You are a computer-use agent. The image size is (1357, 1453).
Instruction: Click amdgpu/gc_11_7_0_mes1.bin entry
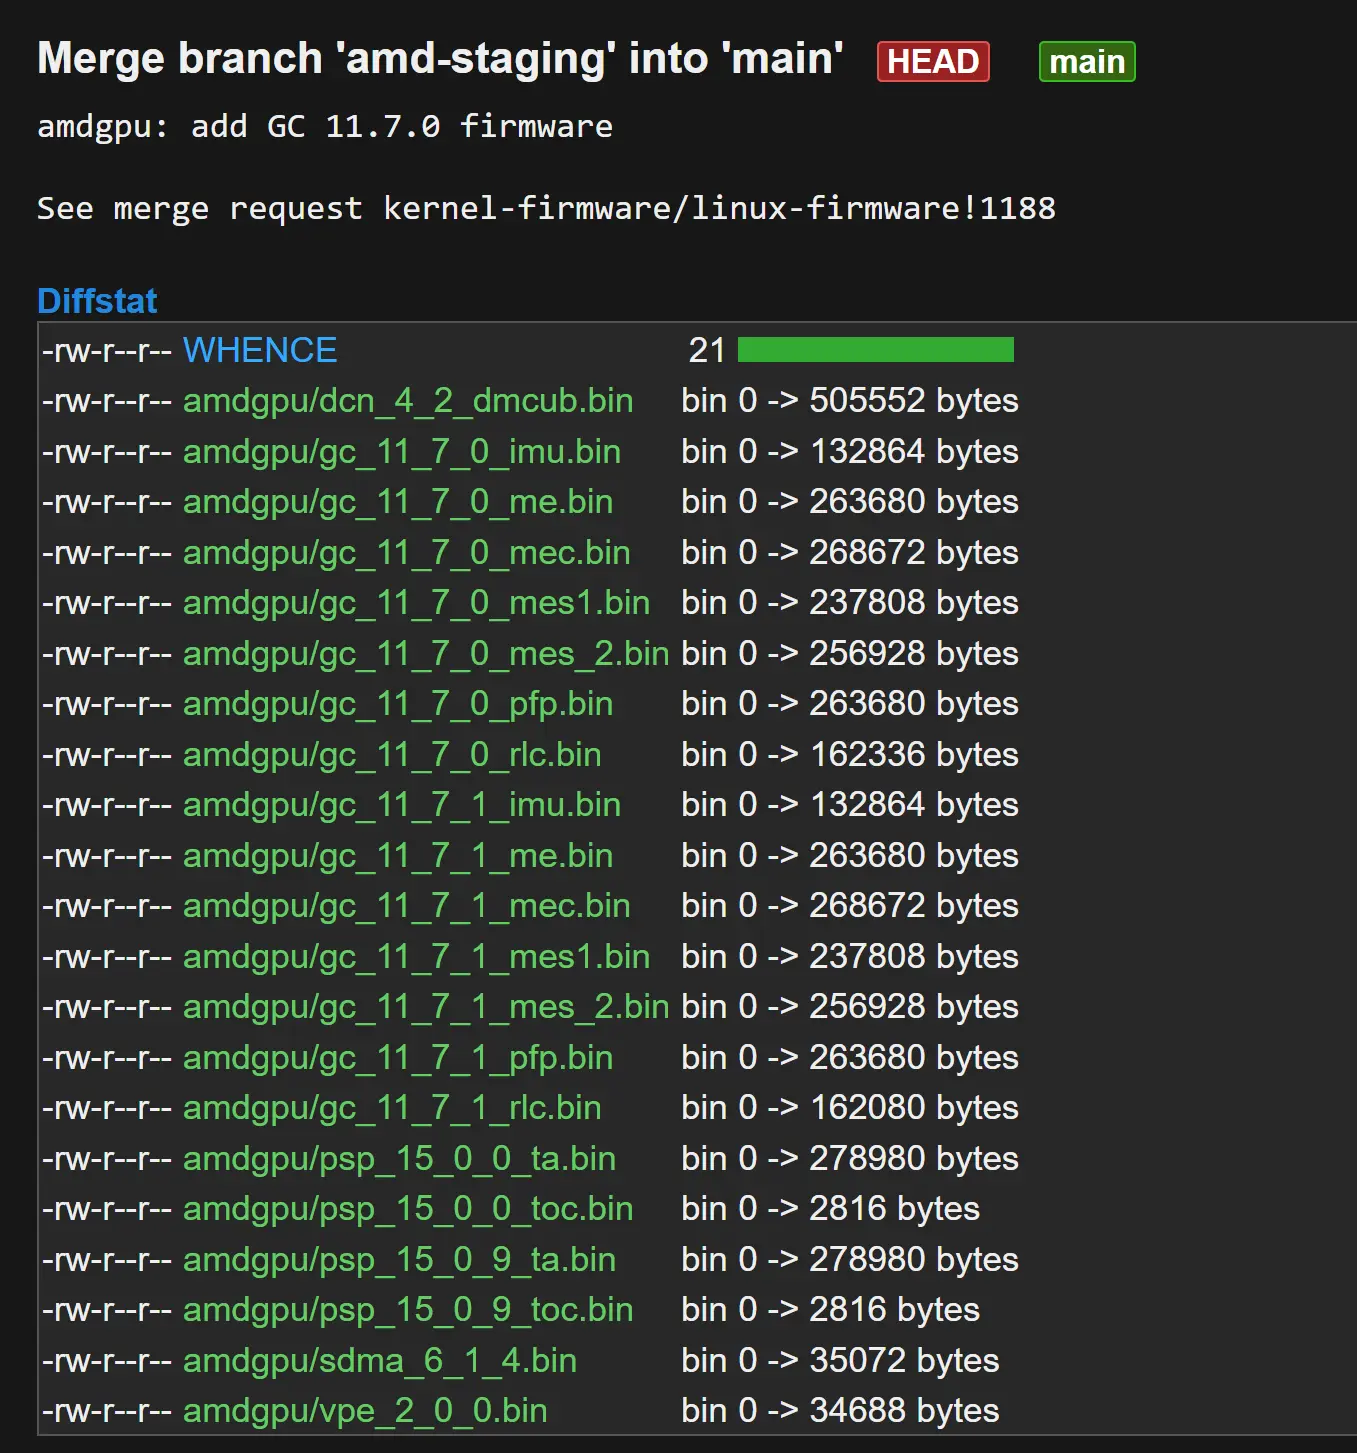click(417, 603)
